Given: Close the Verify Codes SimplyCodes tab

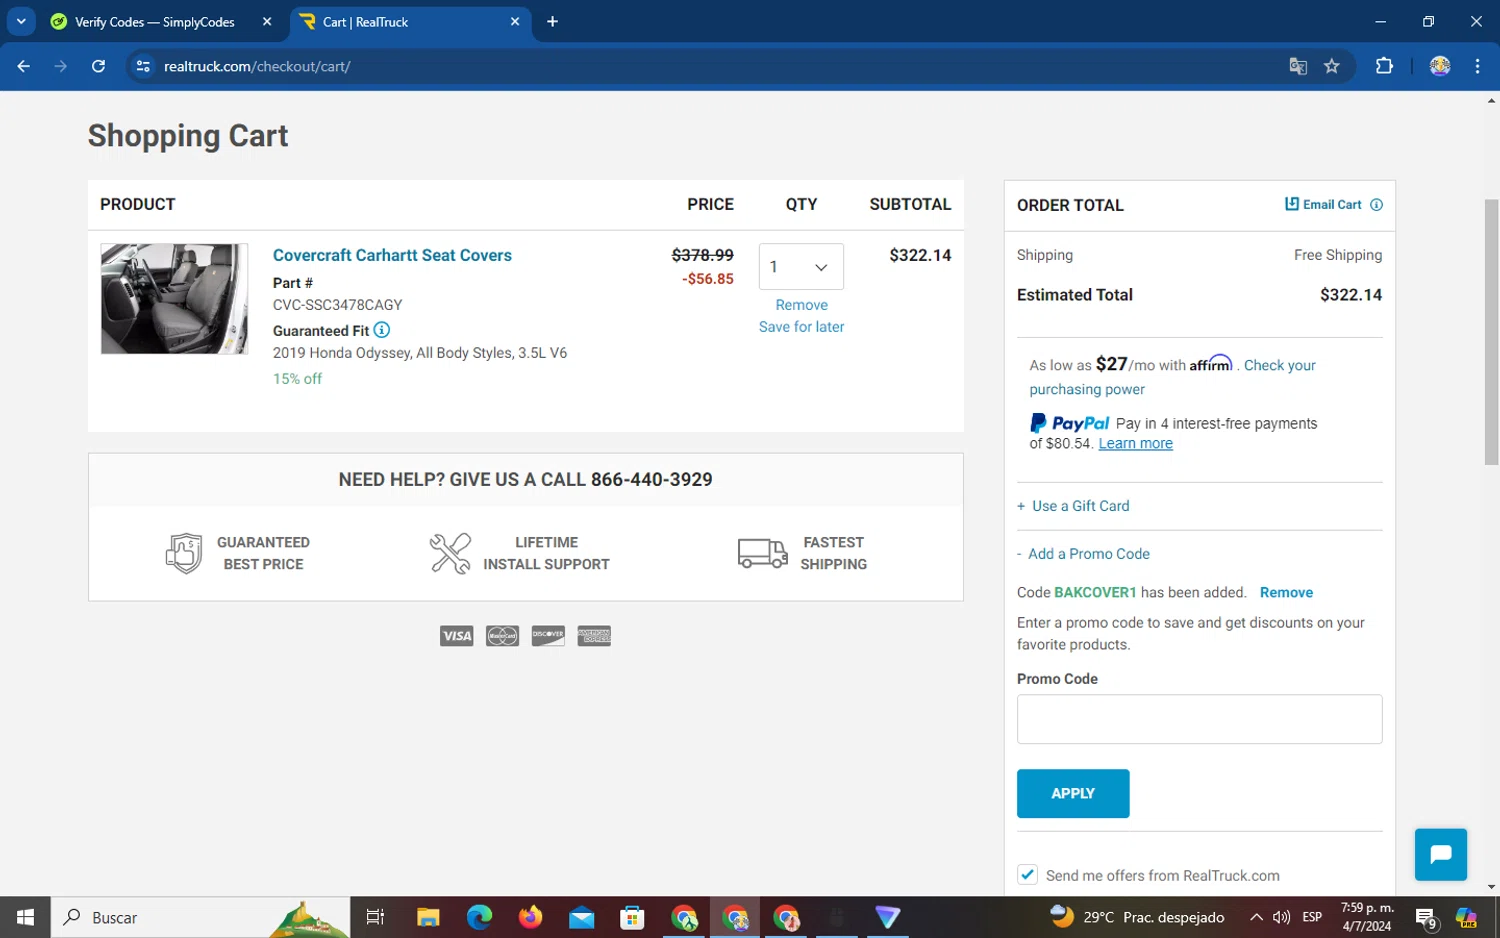Looking at the screenshot, I should click(267, 21).
